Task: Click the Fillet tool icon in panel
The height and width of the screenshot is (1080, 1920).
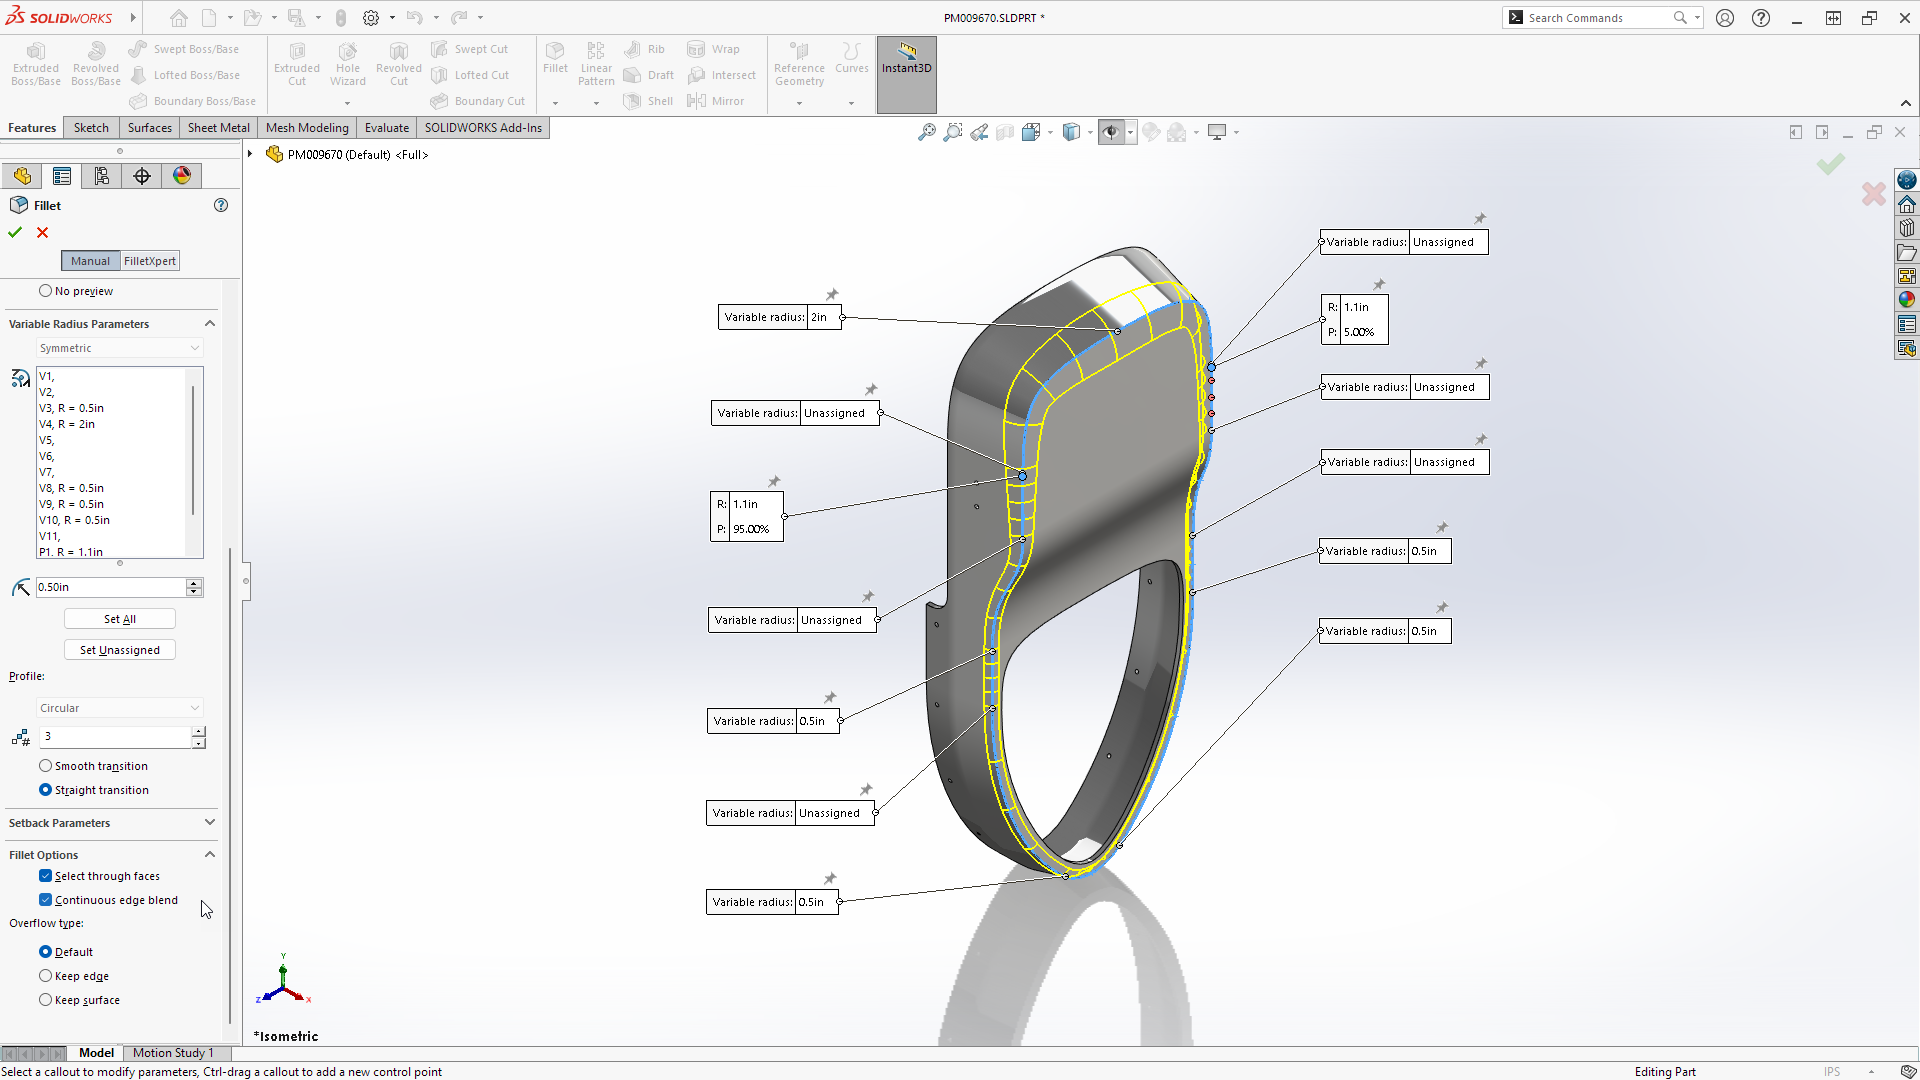Action: [18, 204]
